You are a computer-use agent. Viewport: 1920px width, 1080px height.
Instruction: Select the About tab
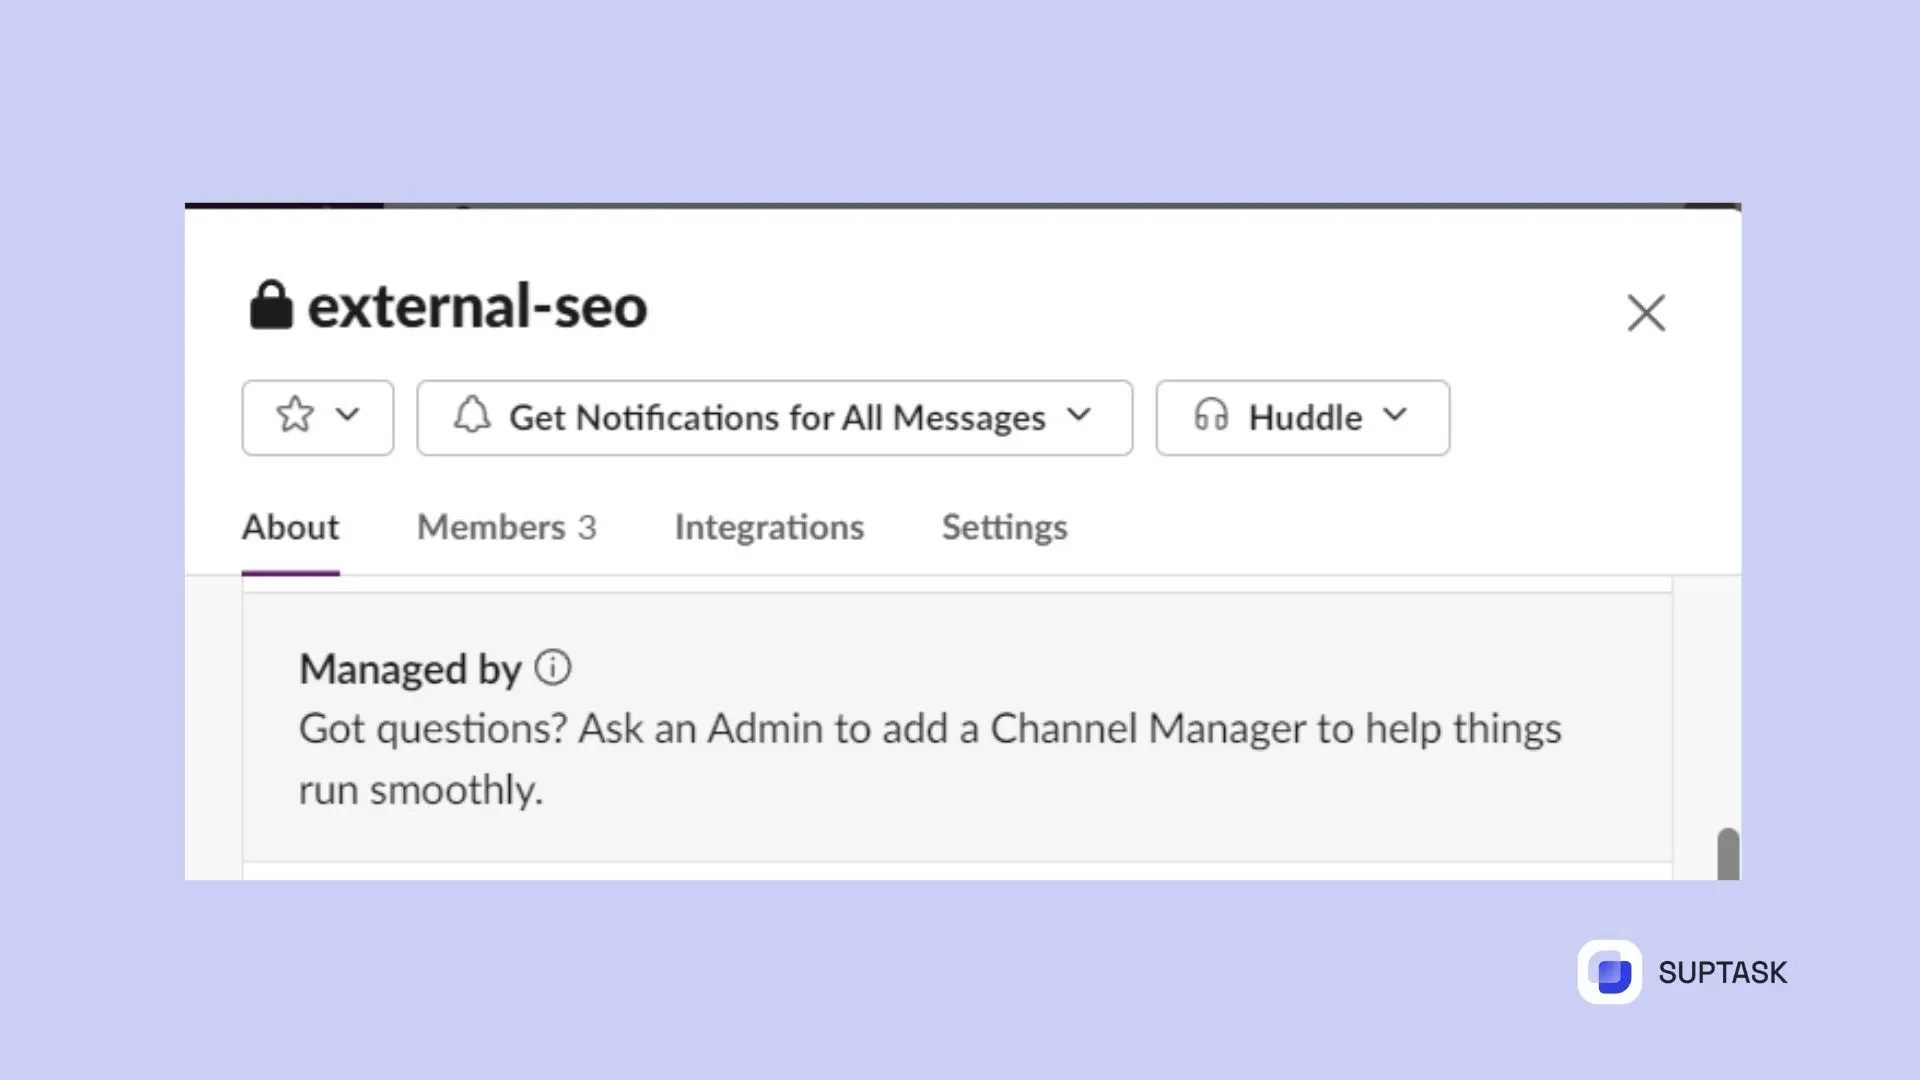(290, 527)
